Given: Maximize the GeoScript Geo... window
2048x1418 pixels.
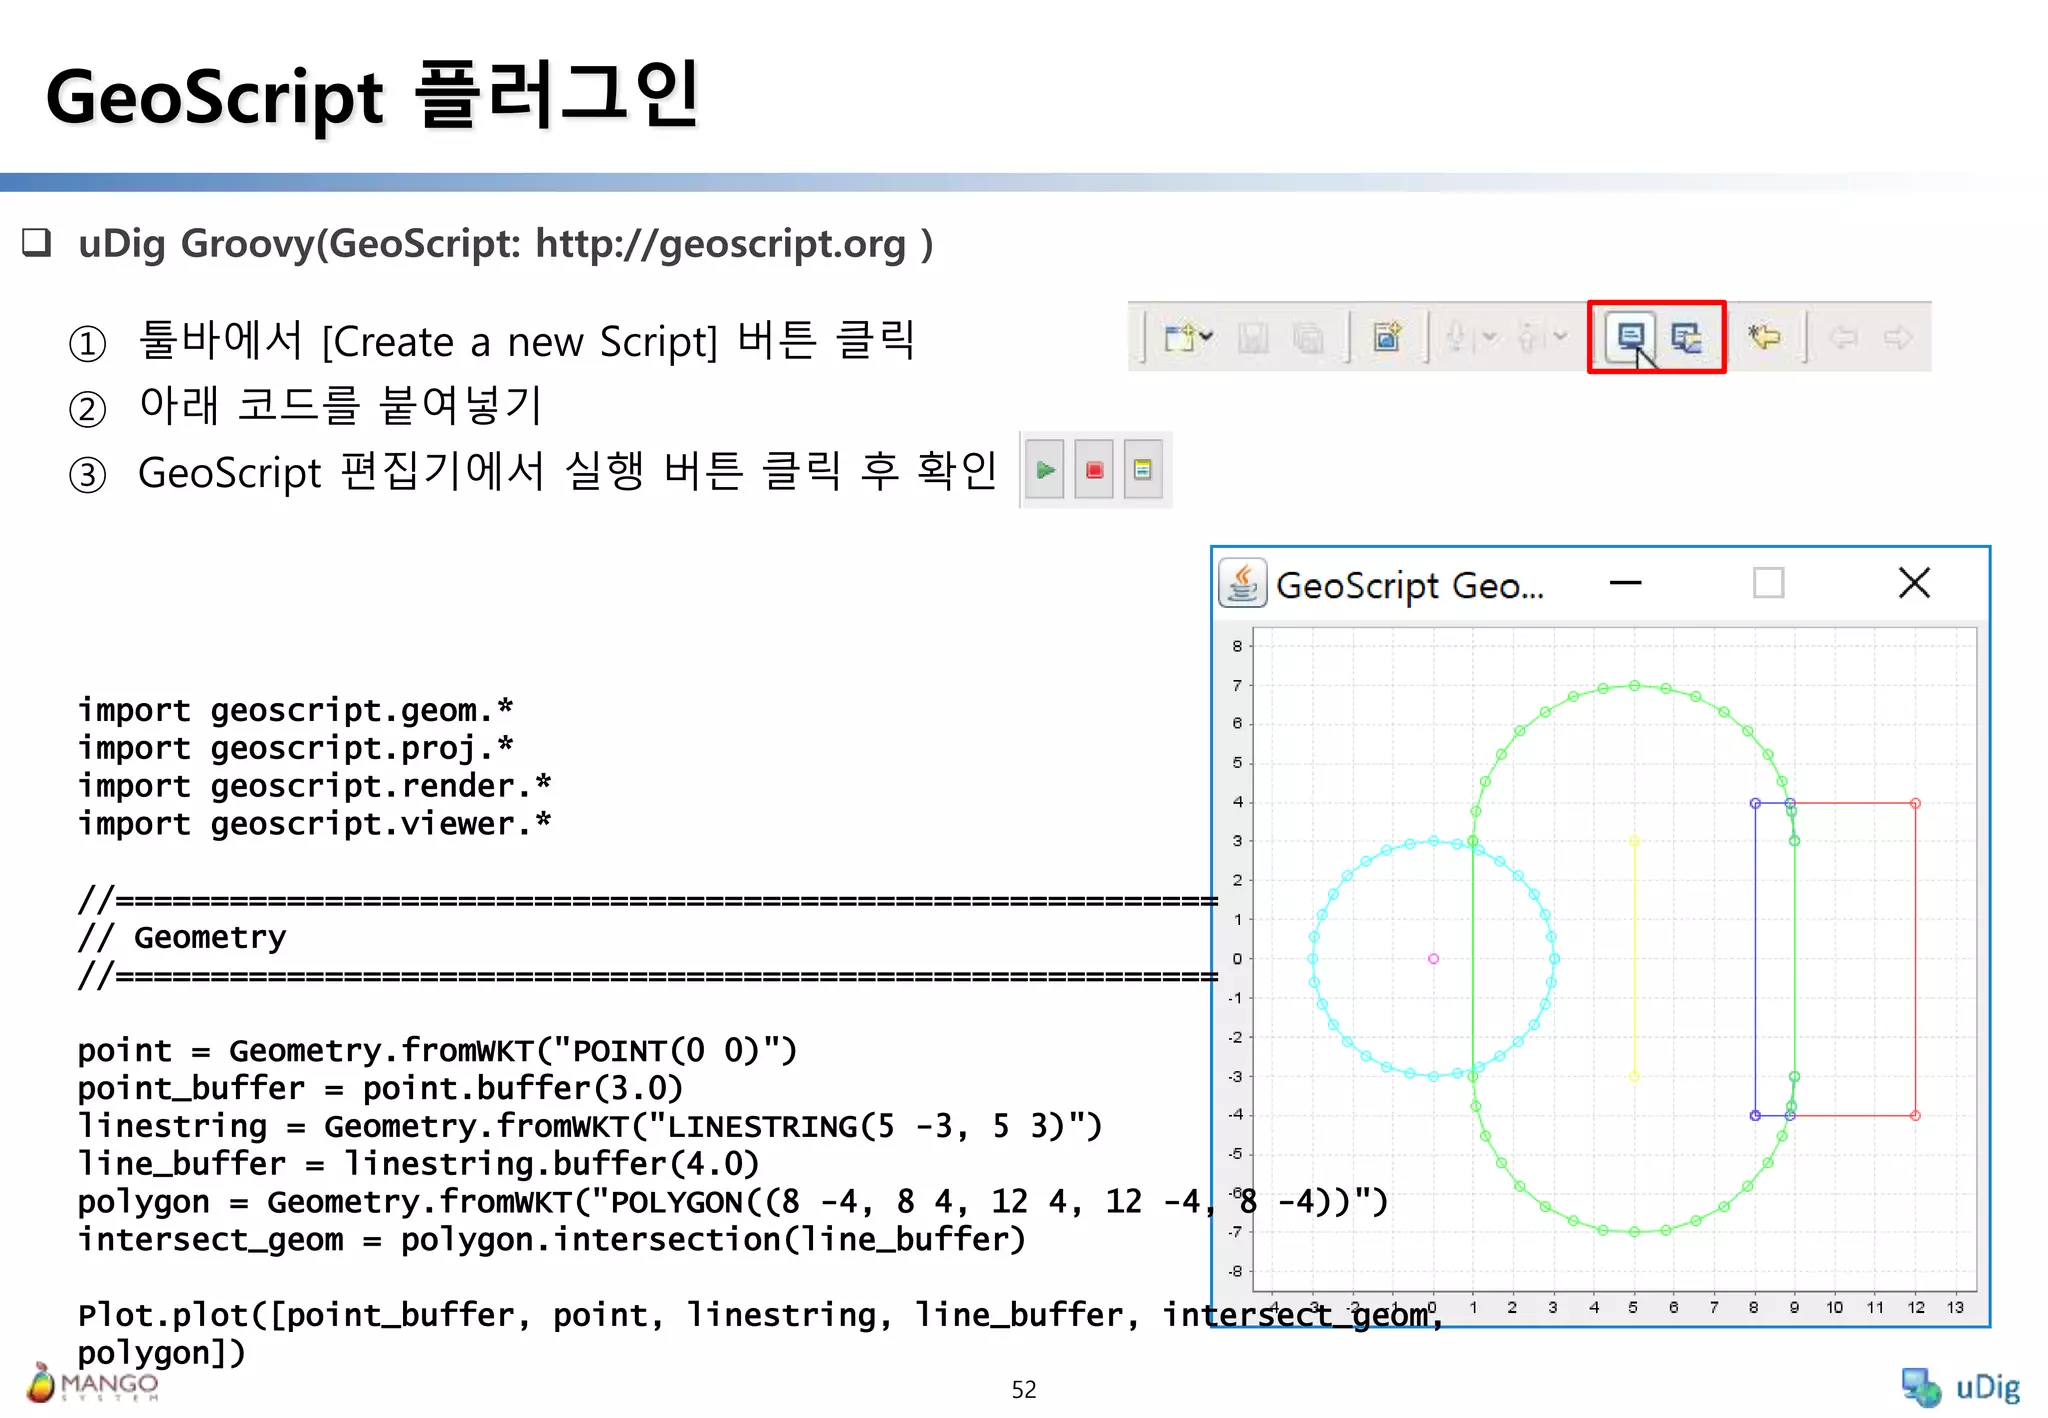Looking at the screenshot, I should [1768, 583].
